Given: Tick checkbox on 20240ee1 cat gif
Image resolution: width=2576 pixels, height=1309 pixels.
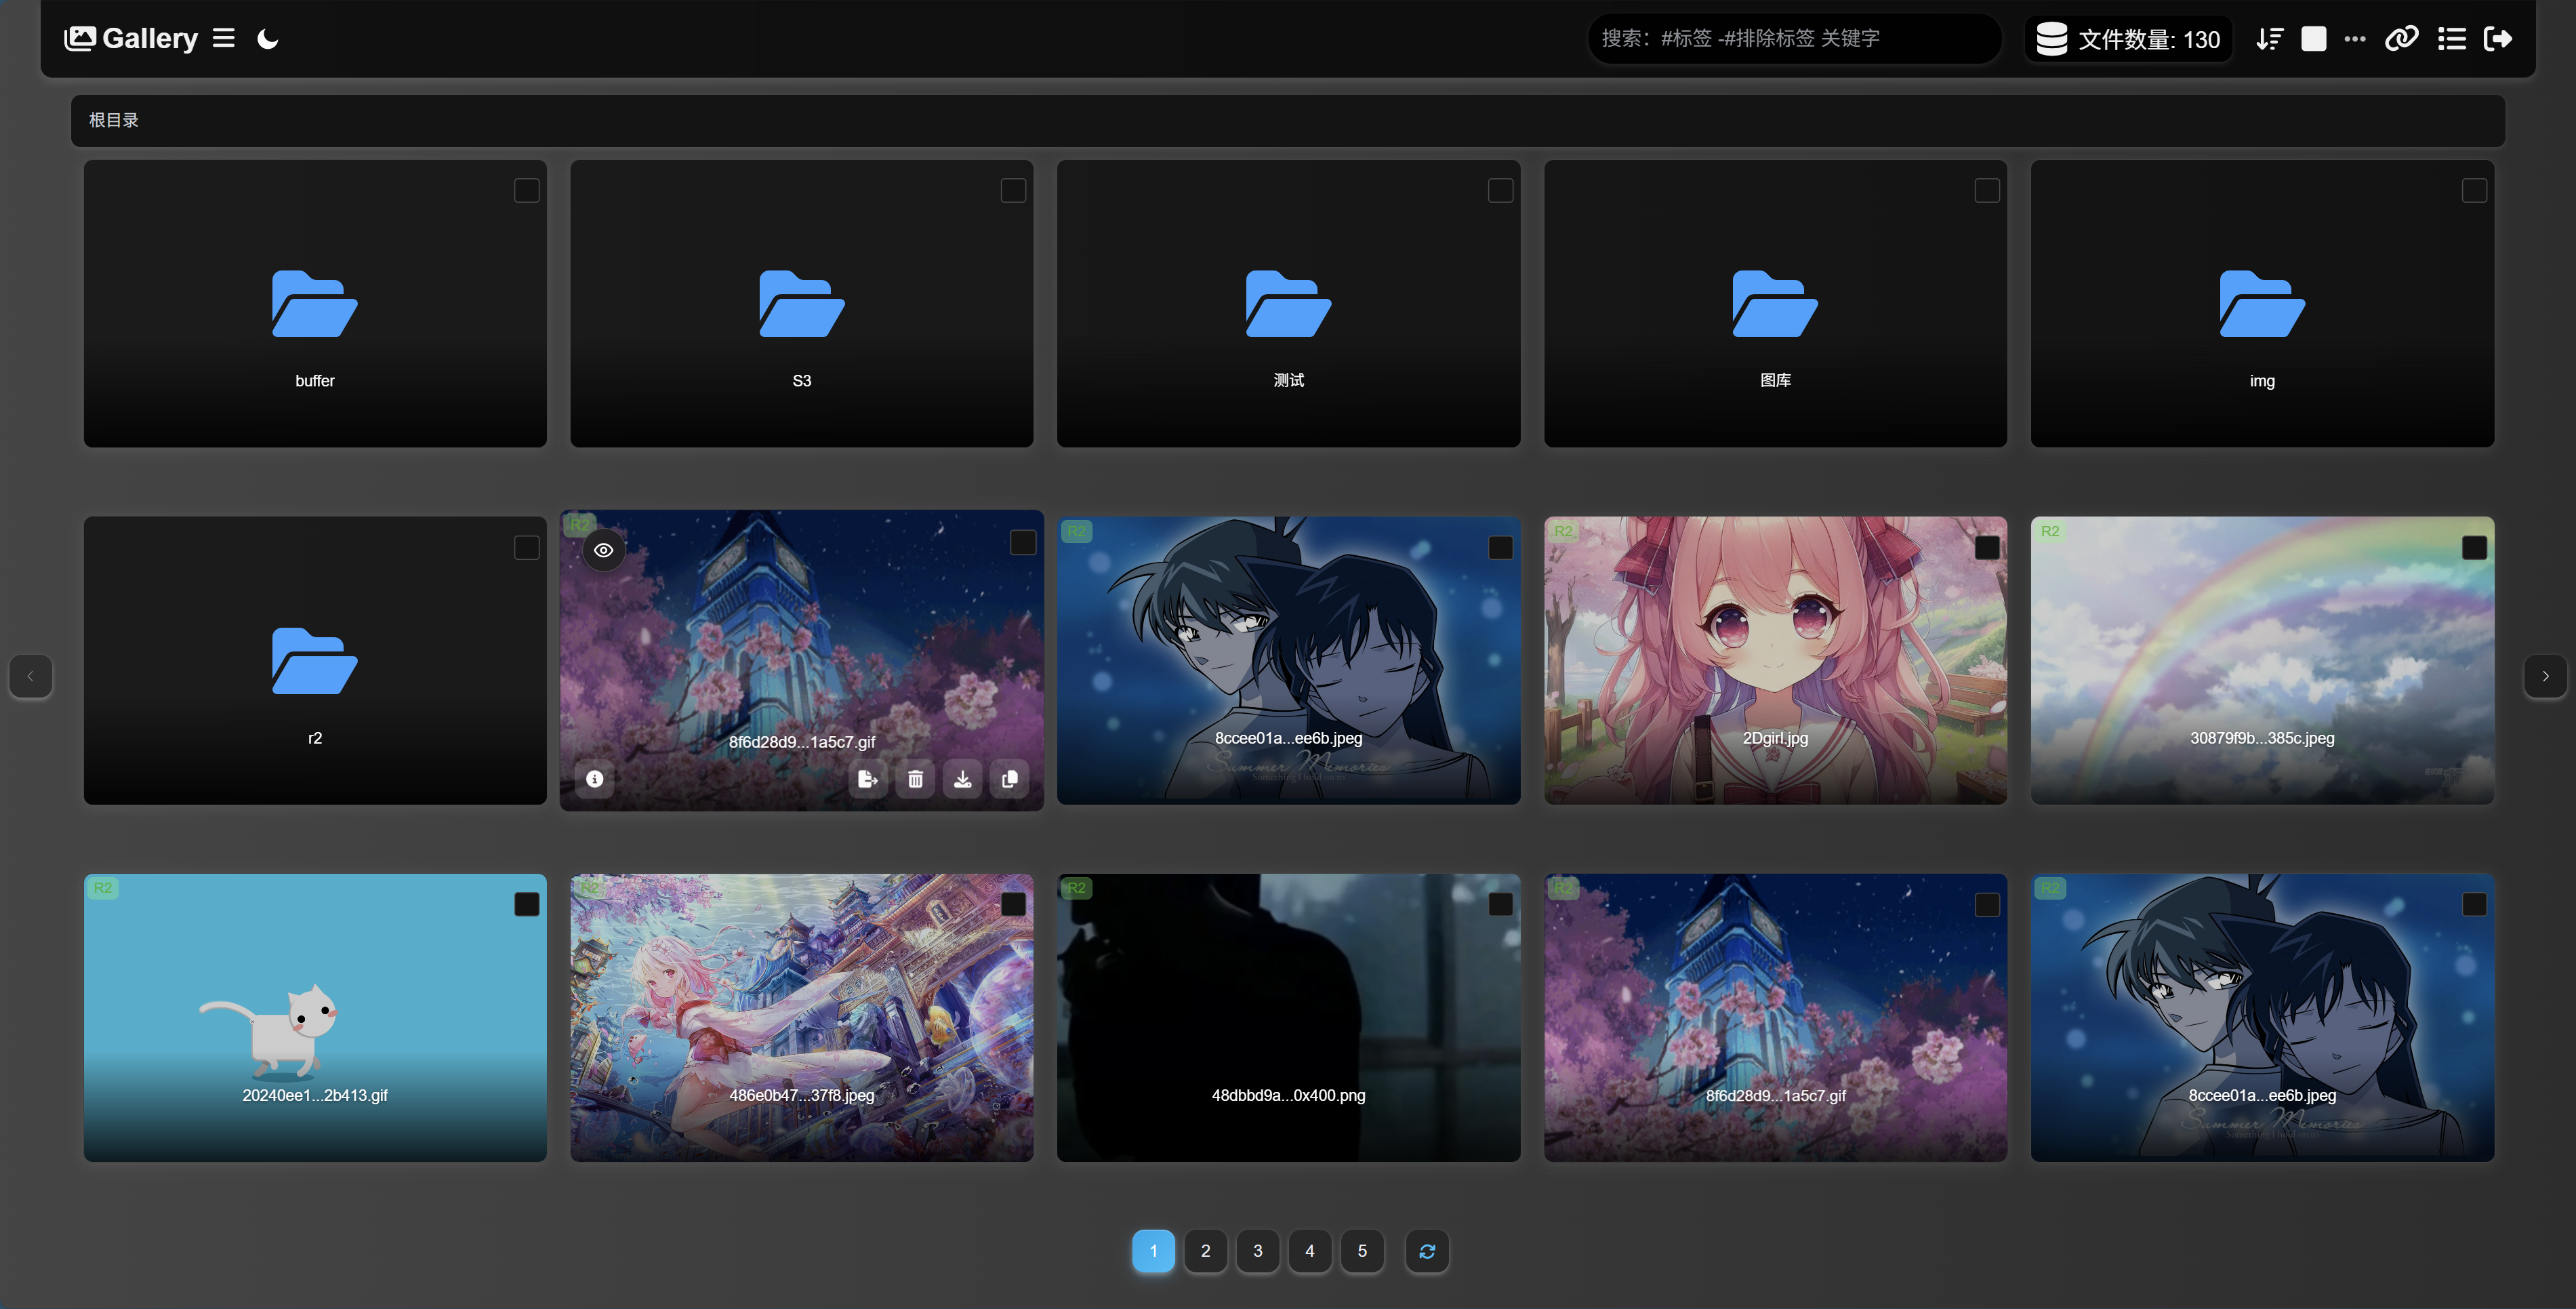Looking at the screenshot, I should pyautogui.click(x=526, y=904).
